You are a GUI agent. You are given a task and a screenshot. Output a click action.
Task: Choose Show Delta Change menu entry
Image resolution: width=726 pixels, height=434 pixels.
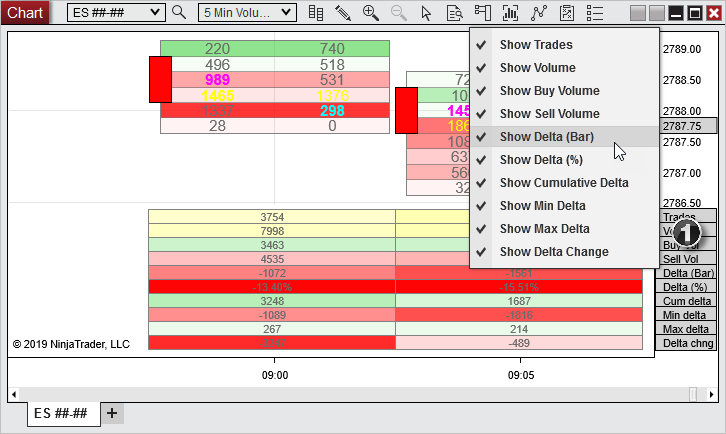point(554,252)
